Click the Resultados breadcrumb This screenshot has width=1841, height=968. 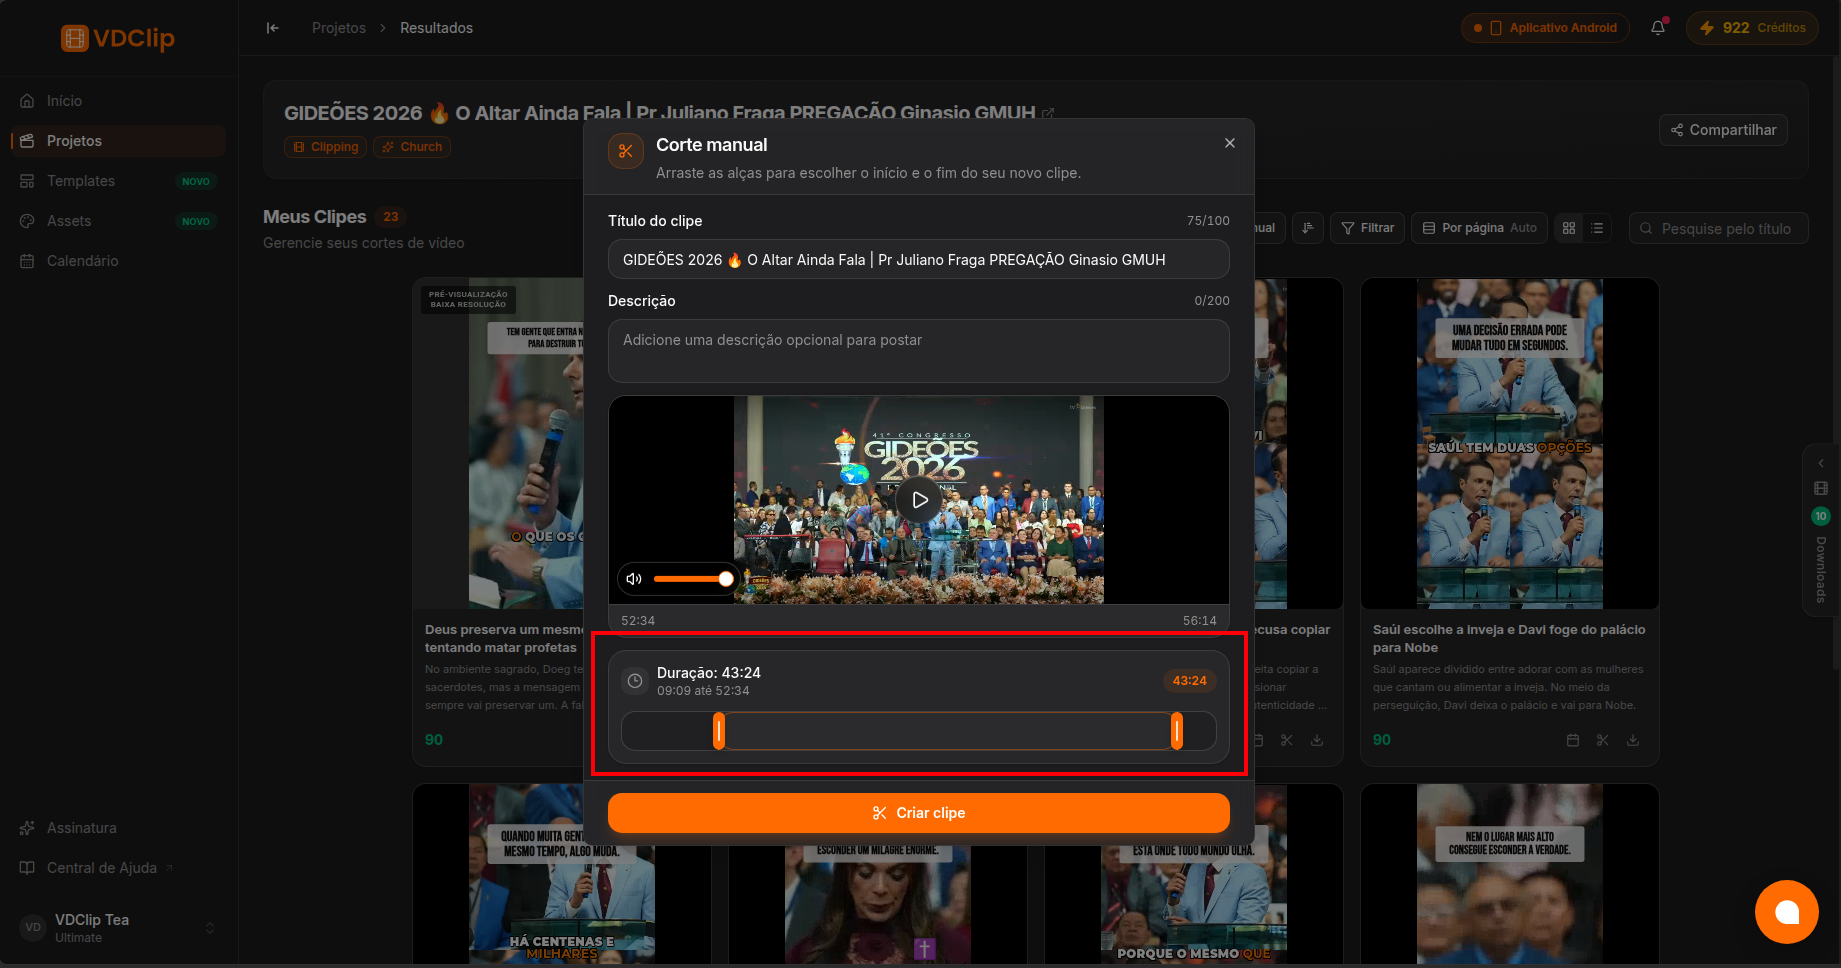437,28
